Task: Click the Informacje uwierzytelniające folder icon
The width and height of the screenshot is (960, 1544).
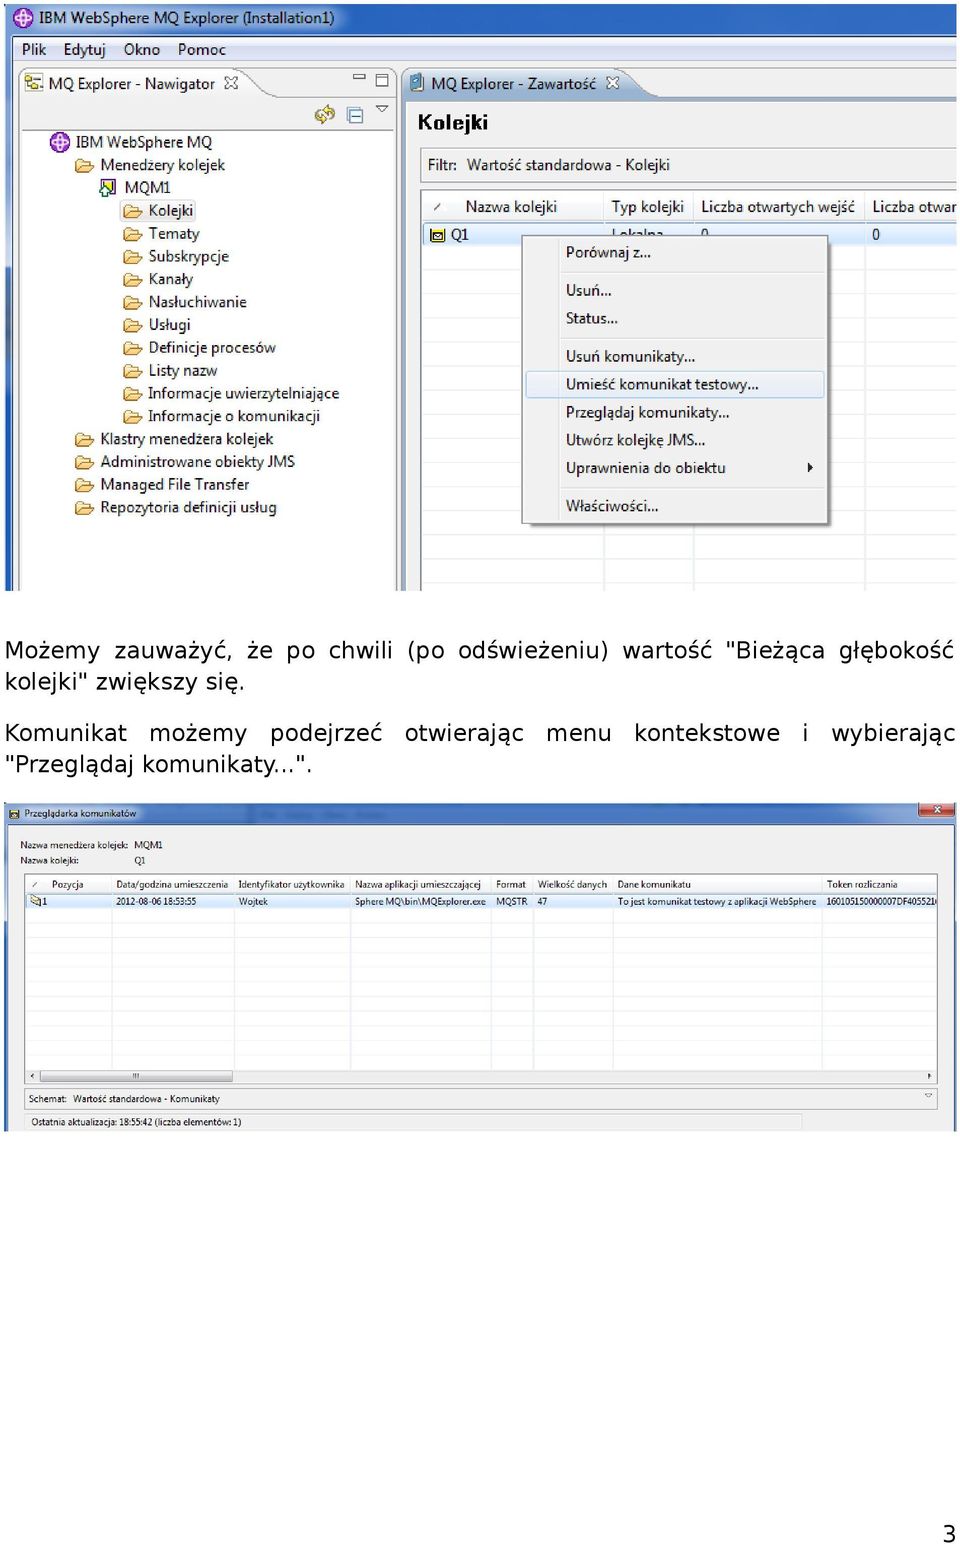Action: click(133, 394)
